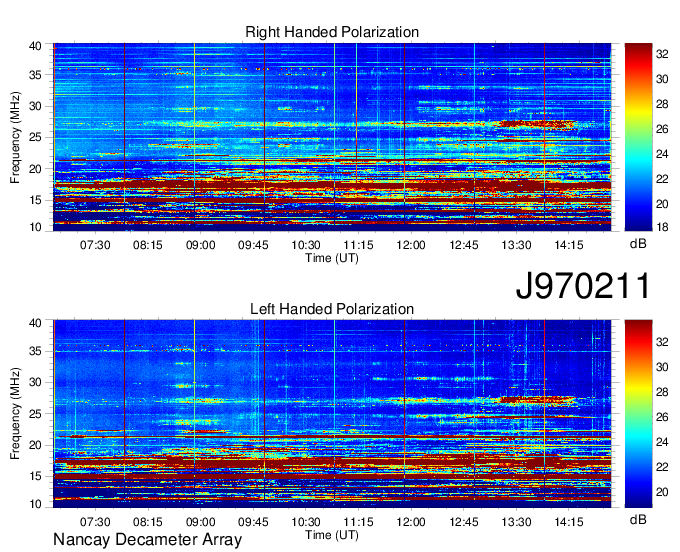Click the 18 value on the top color bar scale

(662, 227)
